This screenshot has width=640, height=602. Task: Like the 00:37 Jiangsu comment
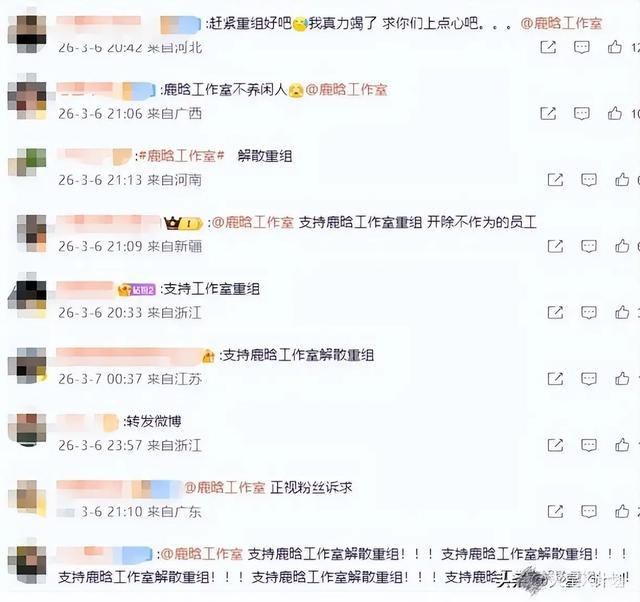[622, 379]
